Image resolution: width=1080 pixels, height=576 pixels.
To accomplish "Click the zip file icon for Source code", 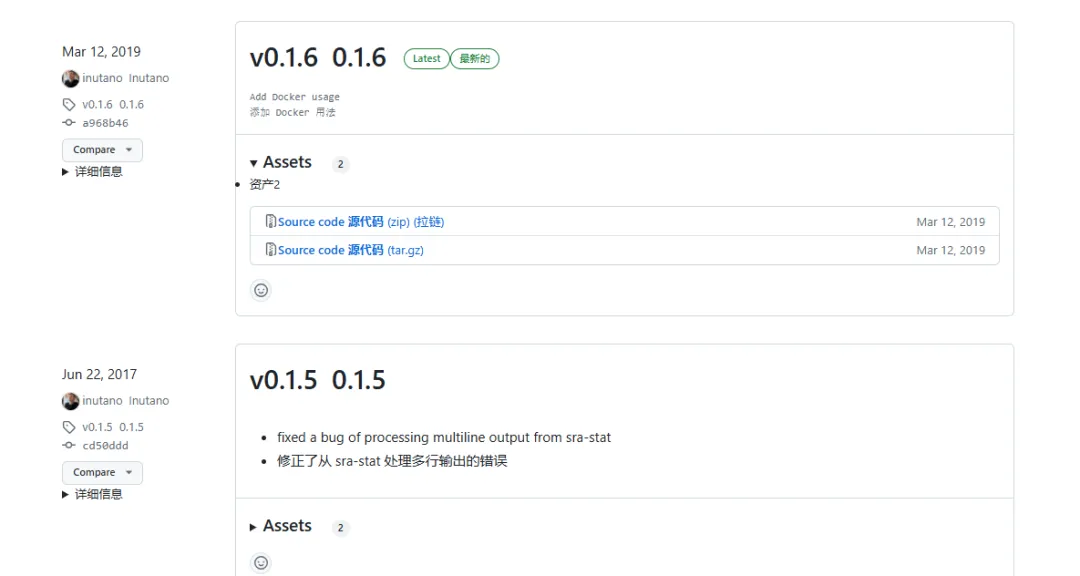I will 271,221.
